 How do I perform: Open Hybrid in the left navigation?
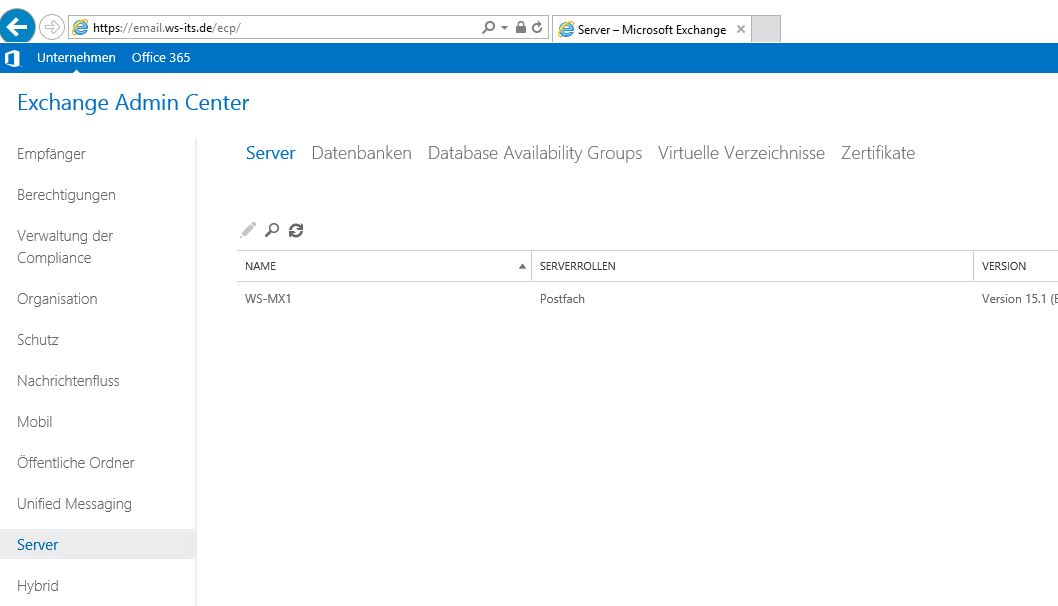point(38,586)
